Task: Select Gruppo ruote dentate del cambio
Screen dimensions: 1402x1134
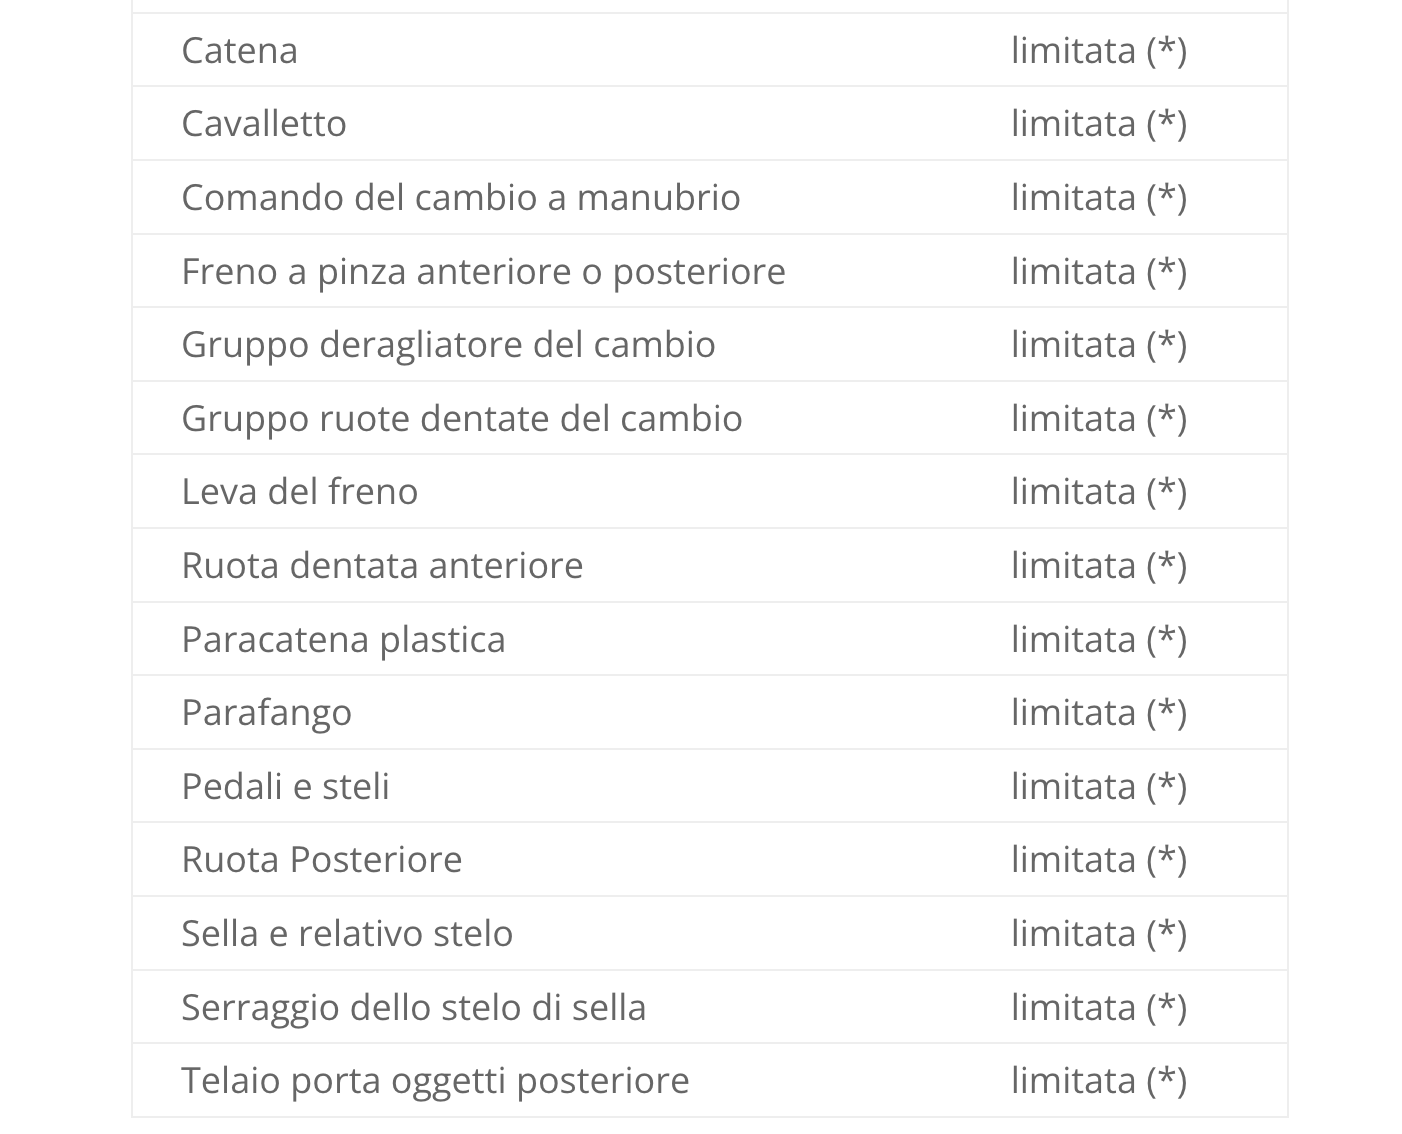Action: 461,418
